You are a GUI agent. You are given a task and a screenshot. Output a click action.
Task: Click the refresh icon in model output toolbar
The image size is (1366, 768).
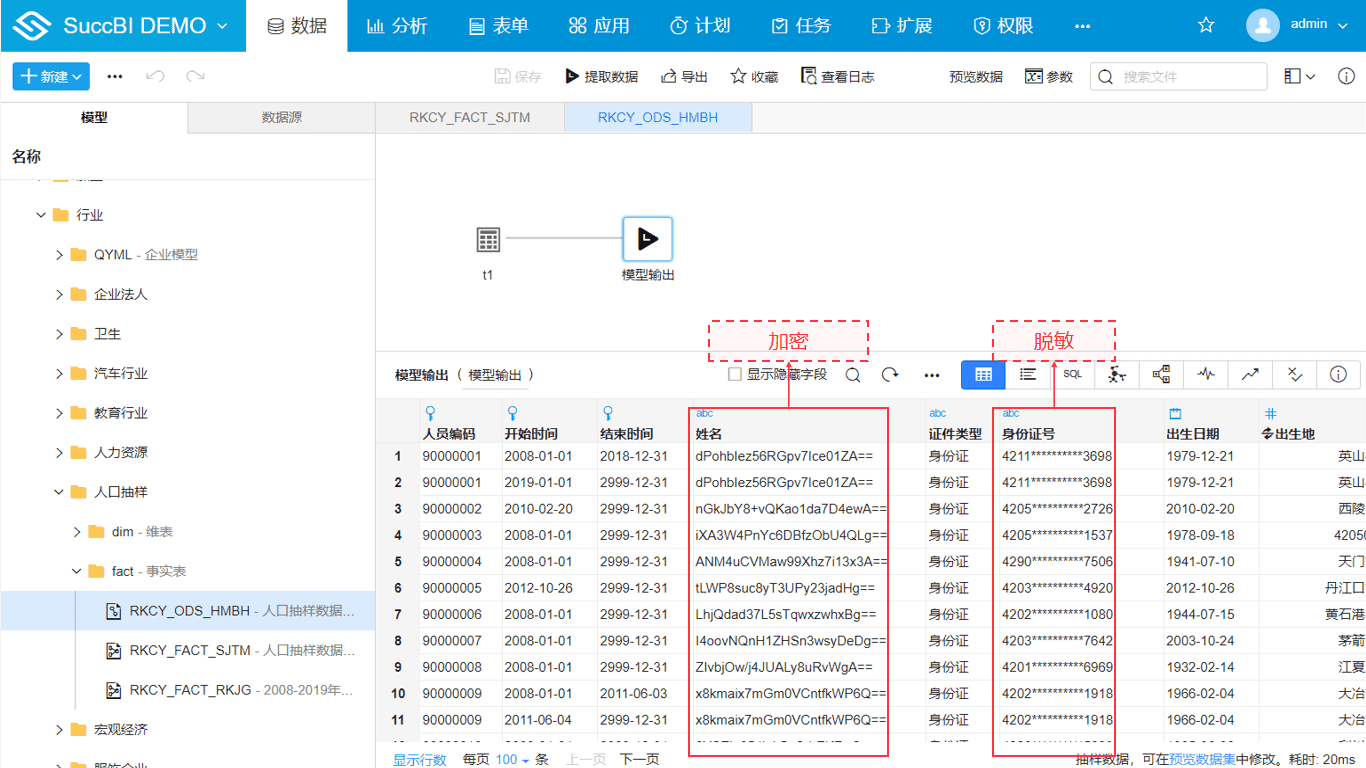(890, 375)
